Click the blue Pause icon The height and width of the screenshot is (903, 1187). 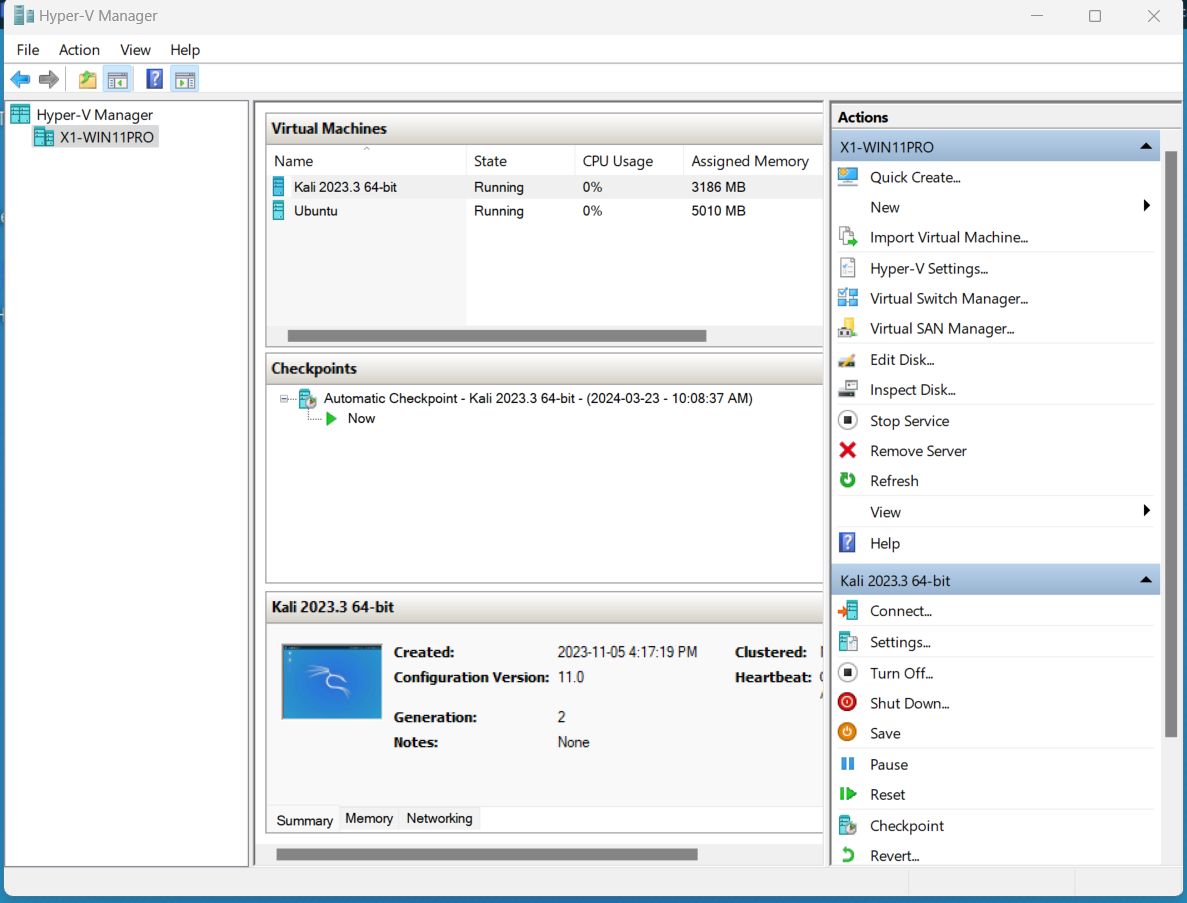(x=848, y=764)
